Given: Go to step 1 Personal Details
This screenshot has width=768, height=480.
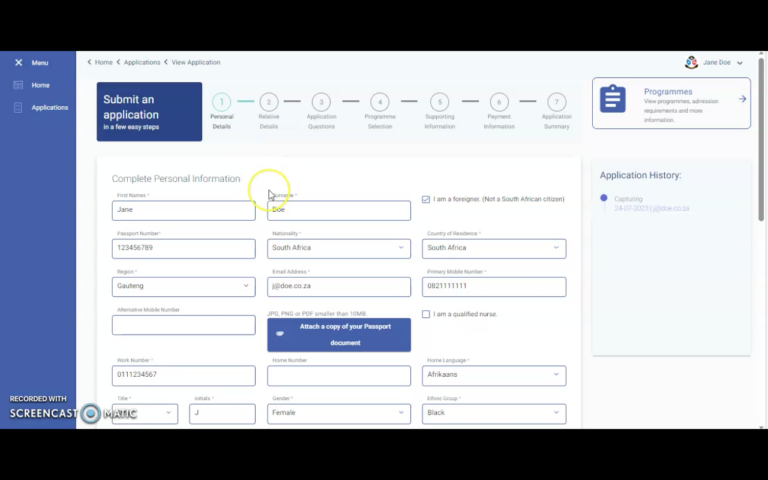Looking at the screenshot, I should [x=221, y=102].
